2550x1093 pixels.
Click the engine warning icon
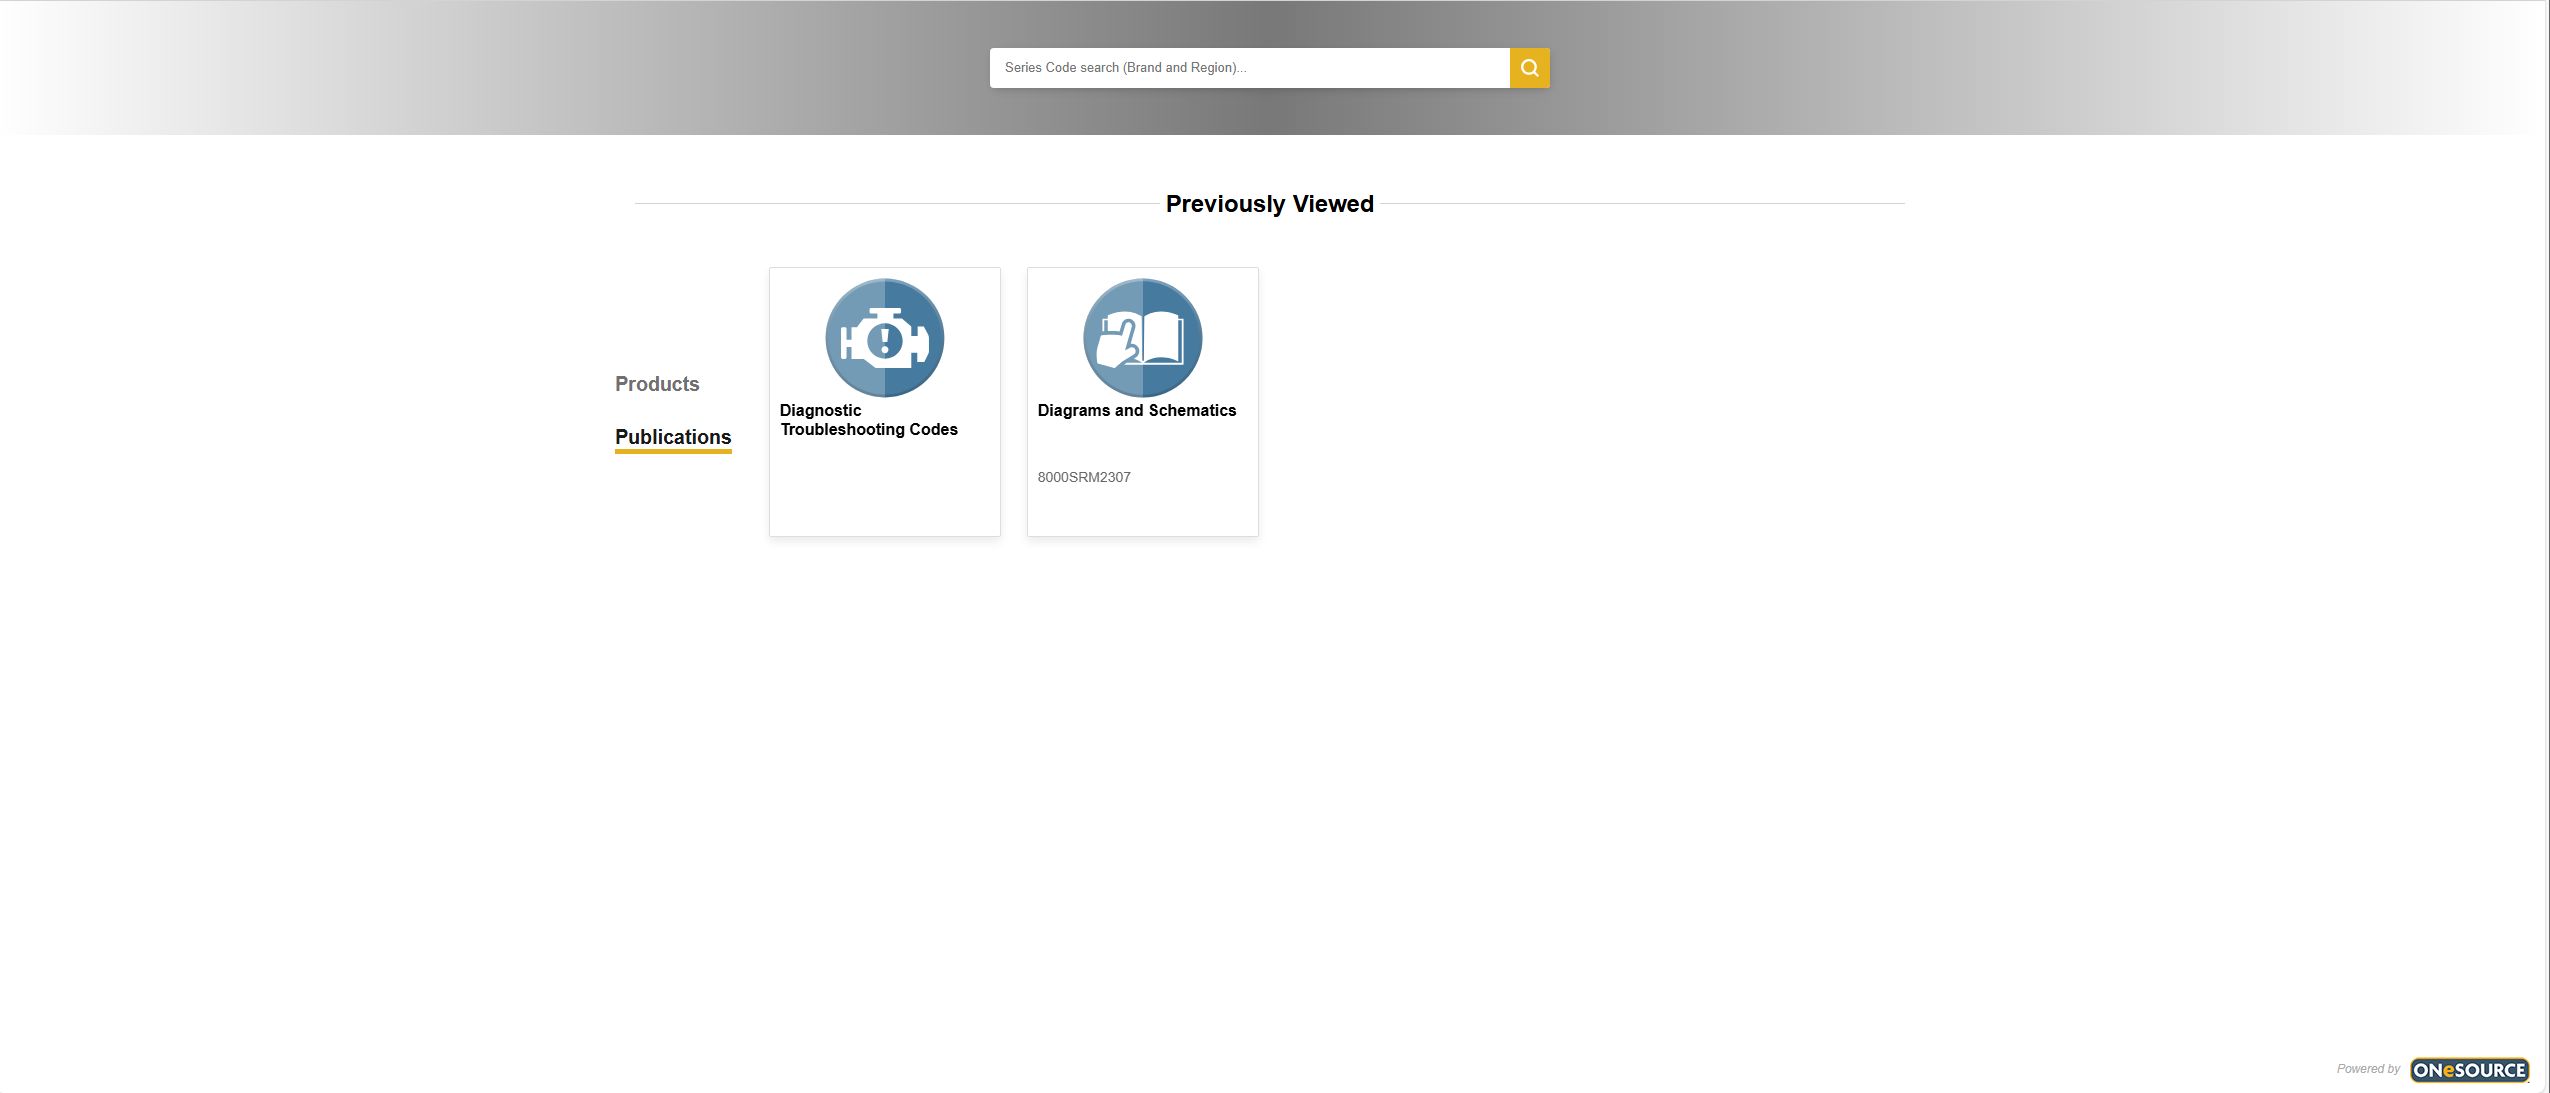(x=884, y=338)
